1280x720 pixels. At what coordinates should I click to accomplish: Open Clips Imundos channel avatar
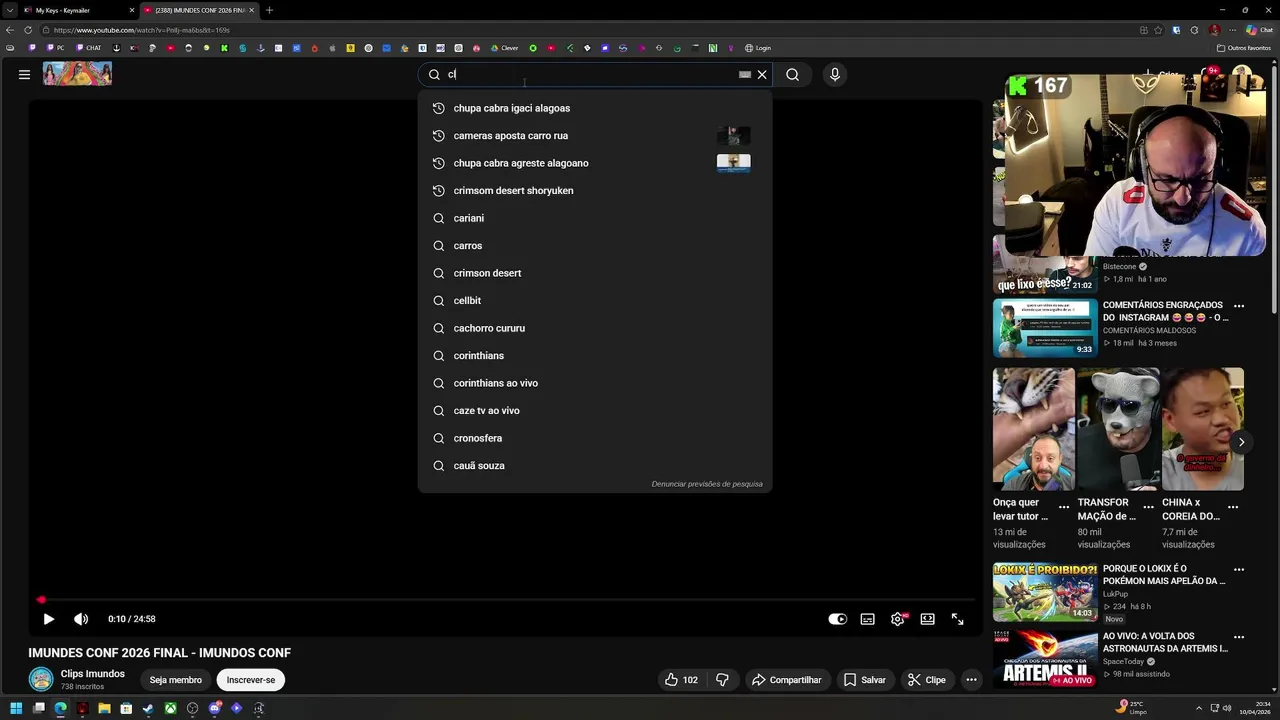41,680
